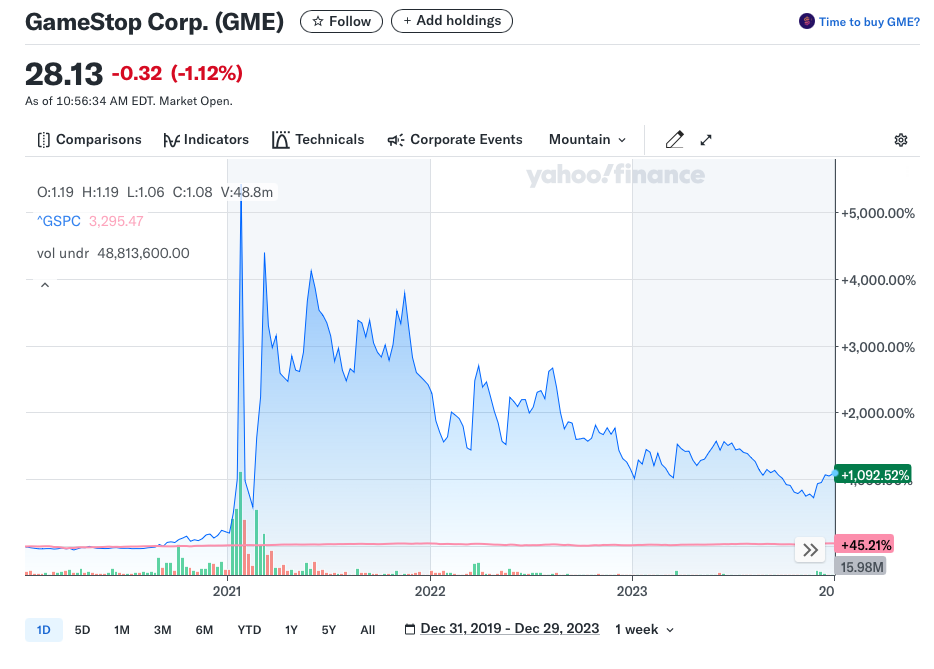Click the -0.32 price change value
This screenshot has height=669, width=934.
point(137,73)
